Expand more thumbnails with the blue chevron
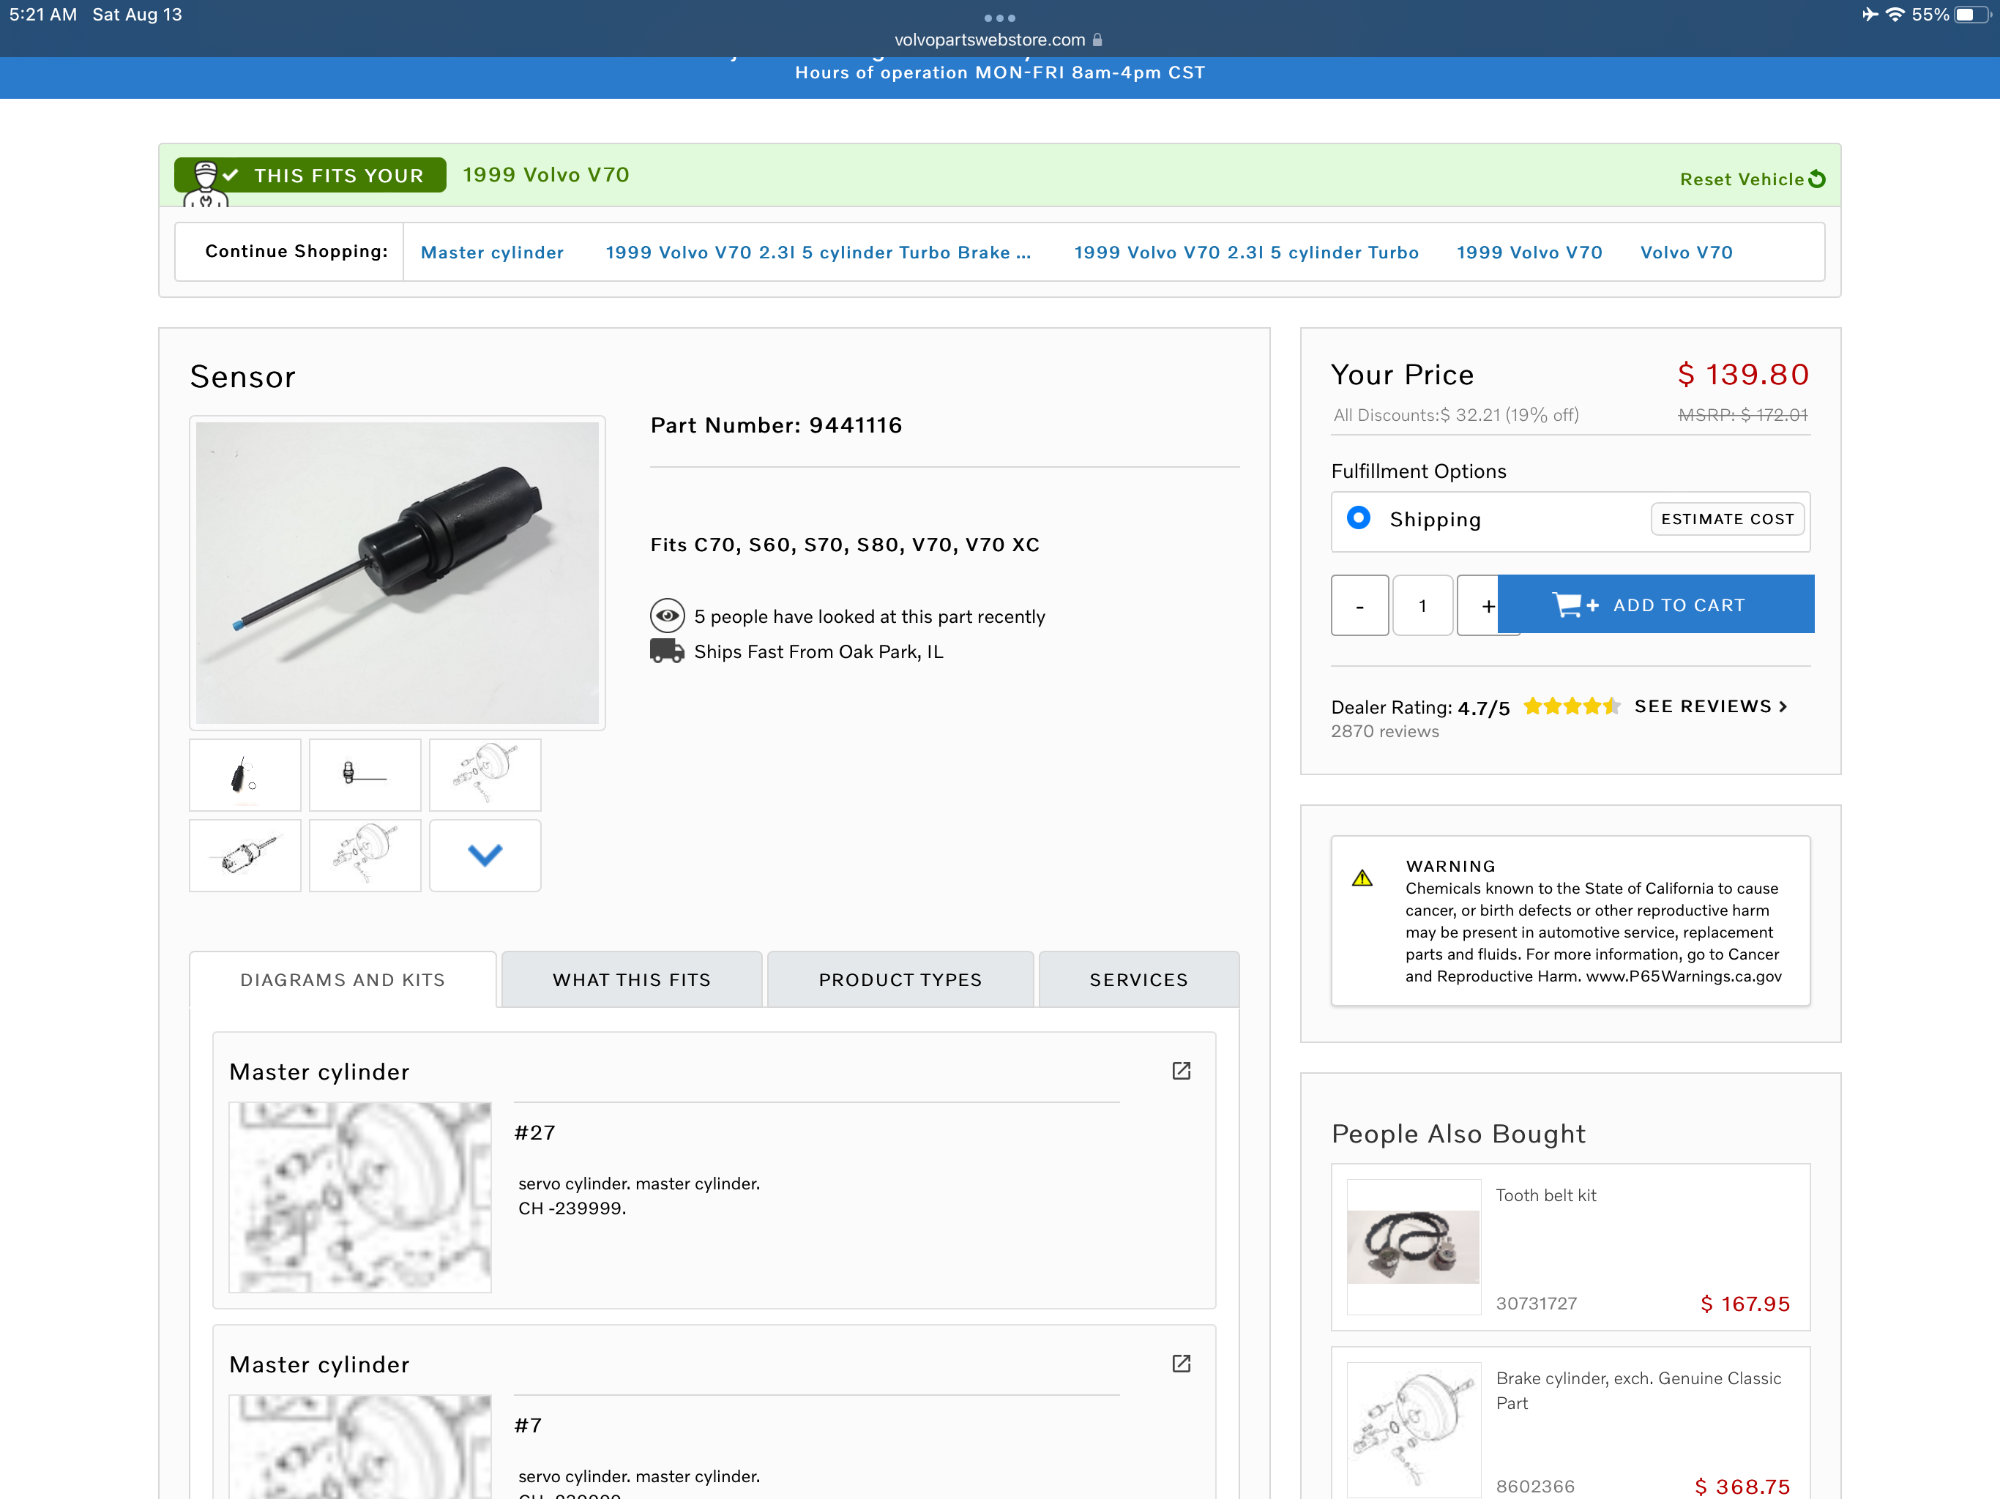This screenshot has height=1499, width=2000. (485, 855)
